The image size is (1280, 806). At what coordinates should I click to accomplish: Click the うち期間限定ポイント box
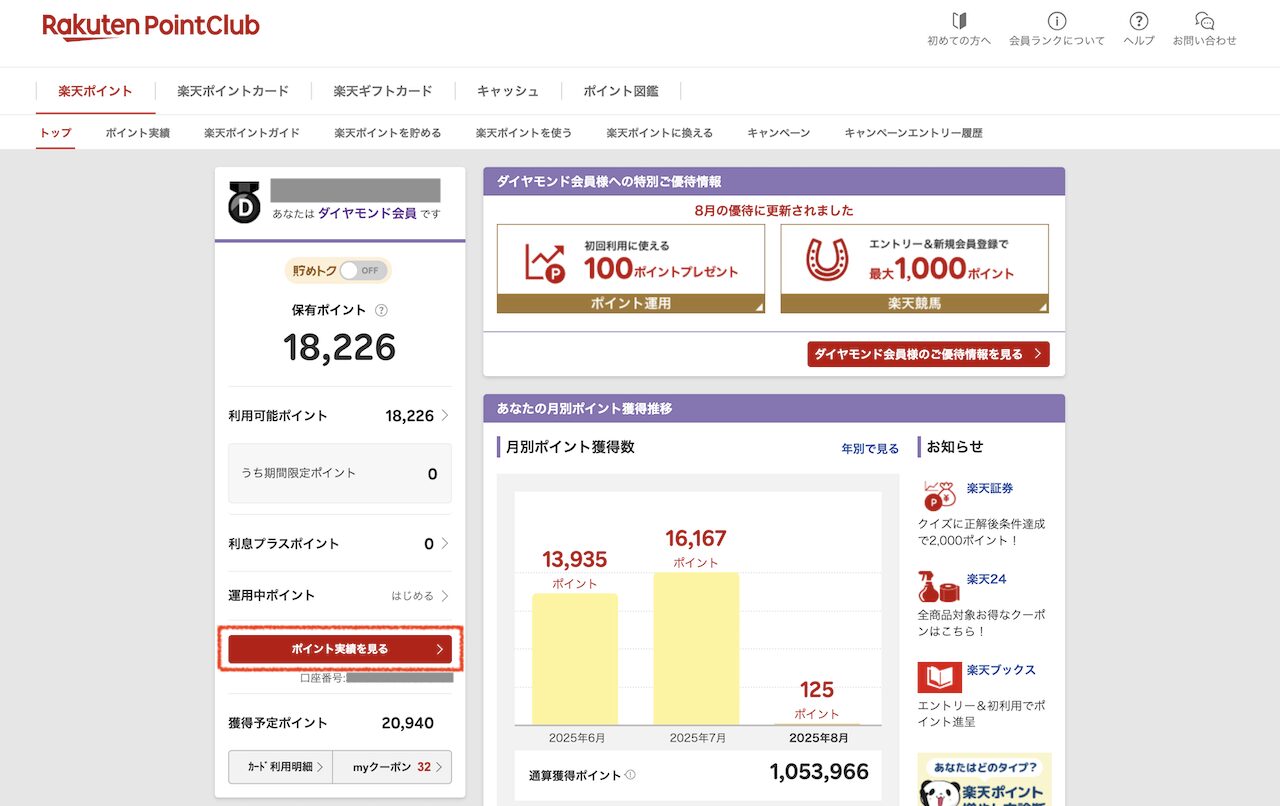click(340, 473)
